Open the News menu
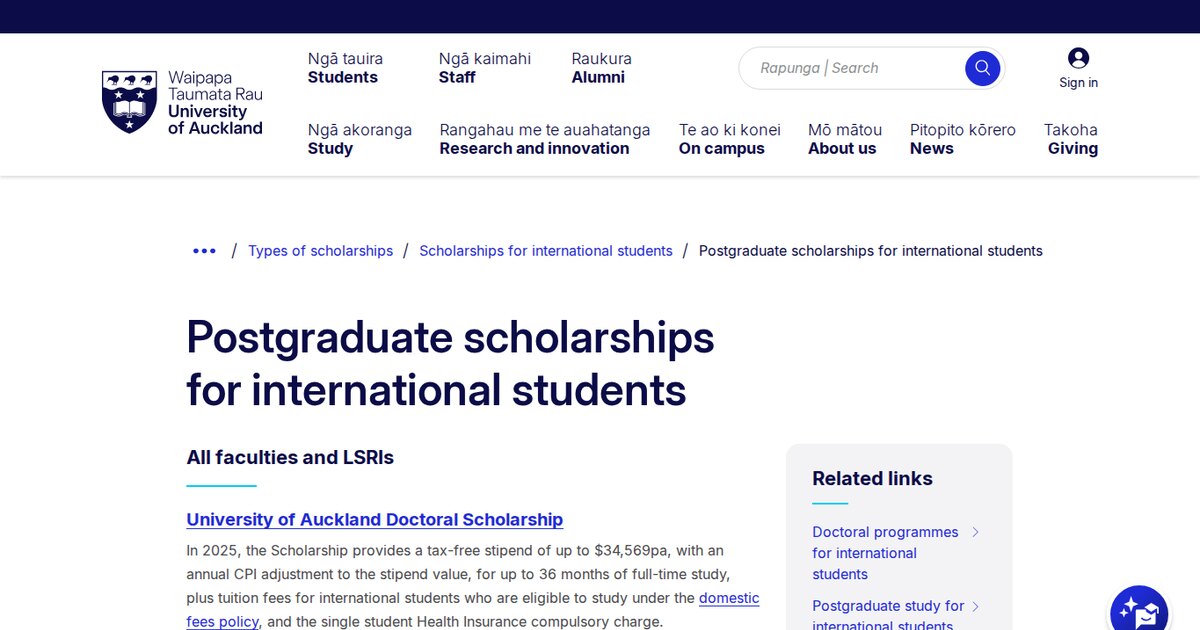Viewport: 1200px width, 630px height. click(963, 139)
